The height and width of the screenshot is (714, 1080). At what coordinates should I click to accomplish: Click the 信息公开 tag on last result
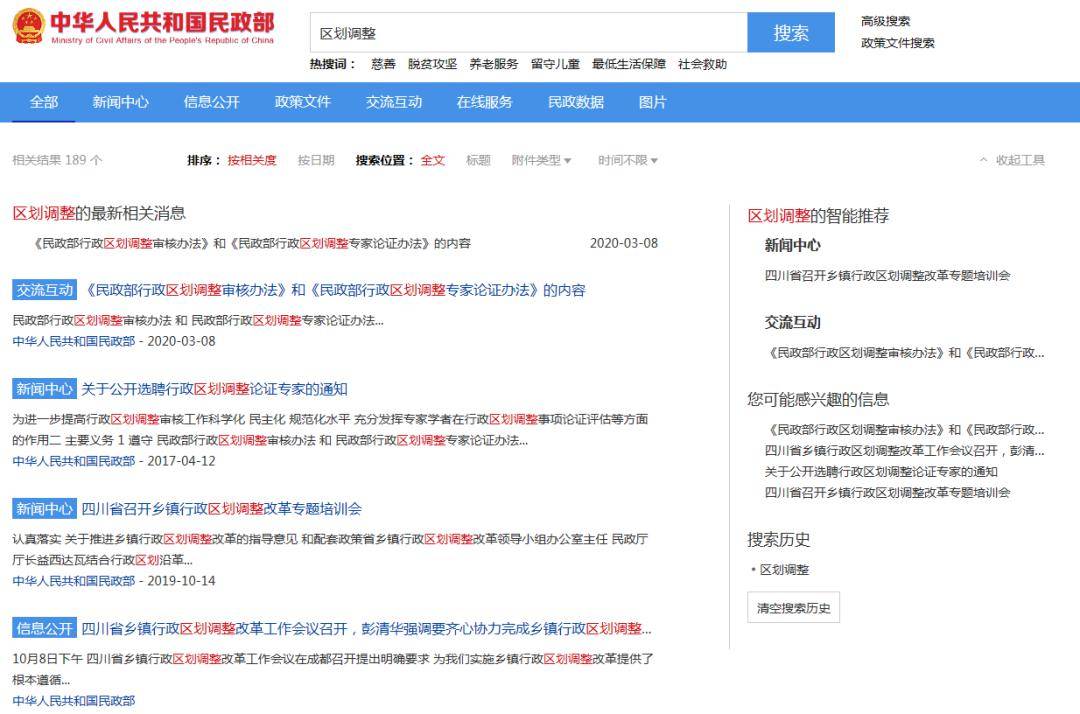coord(45,629)
